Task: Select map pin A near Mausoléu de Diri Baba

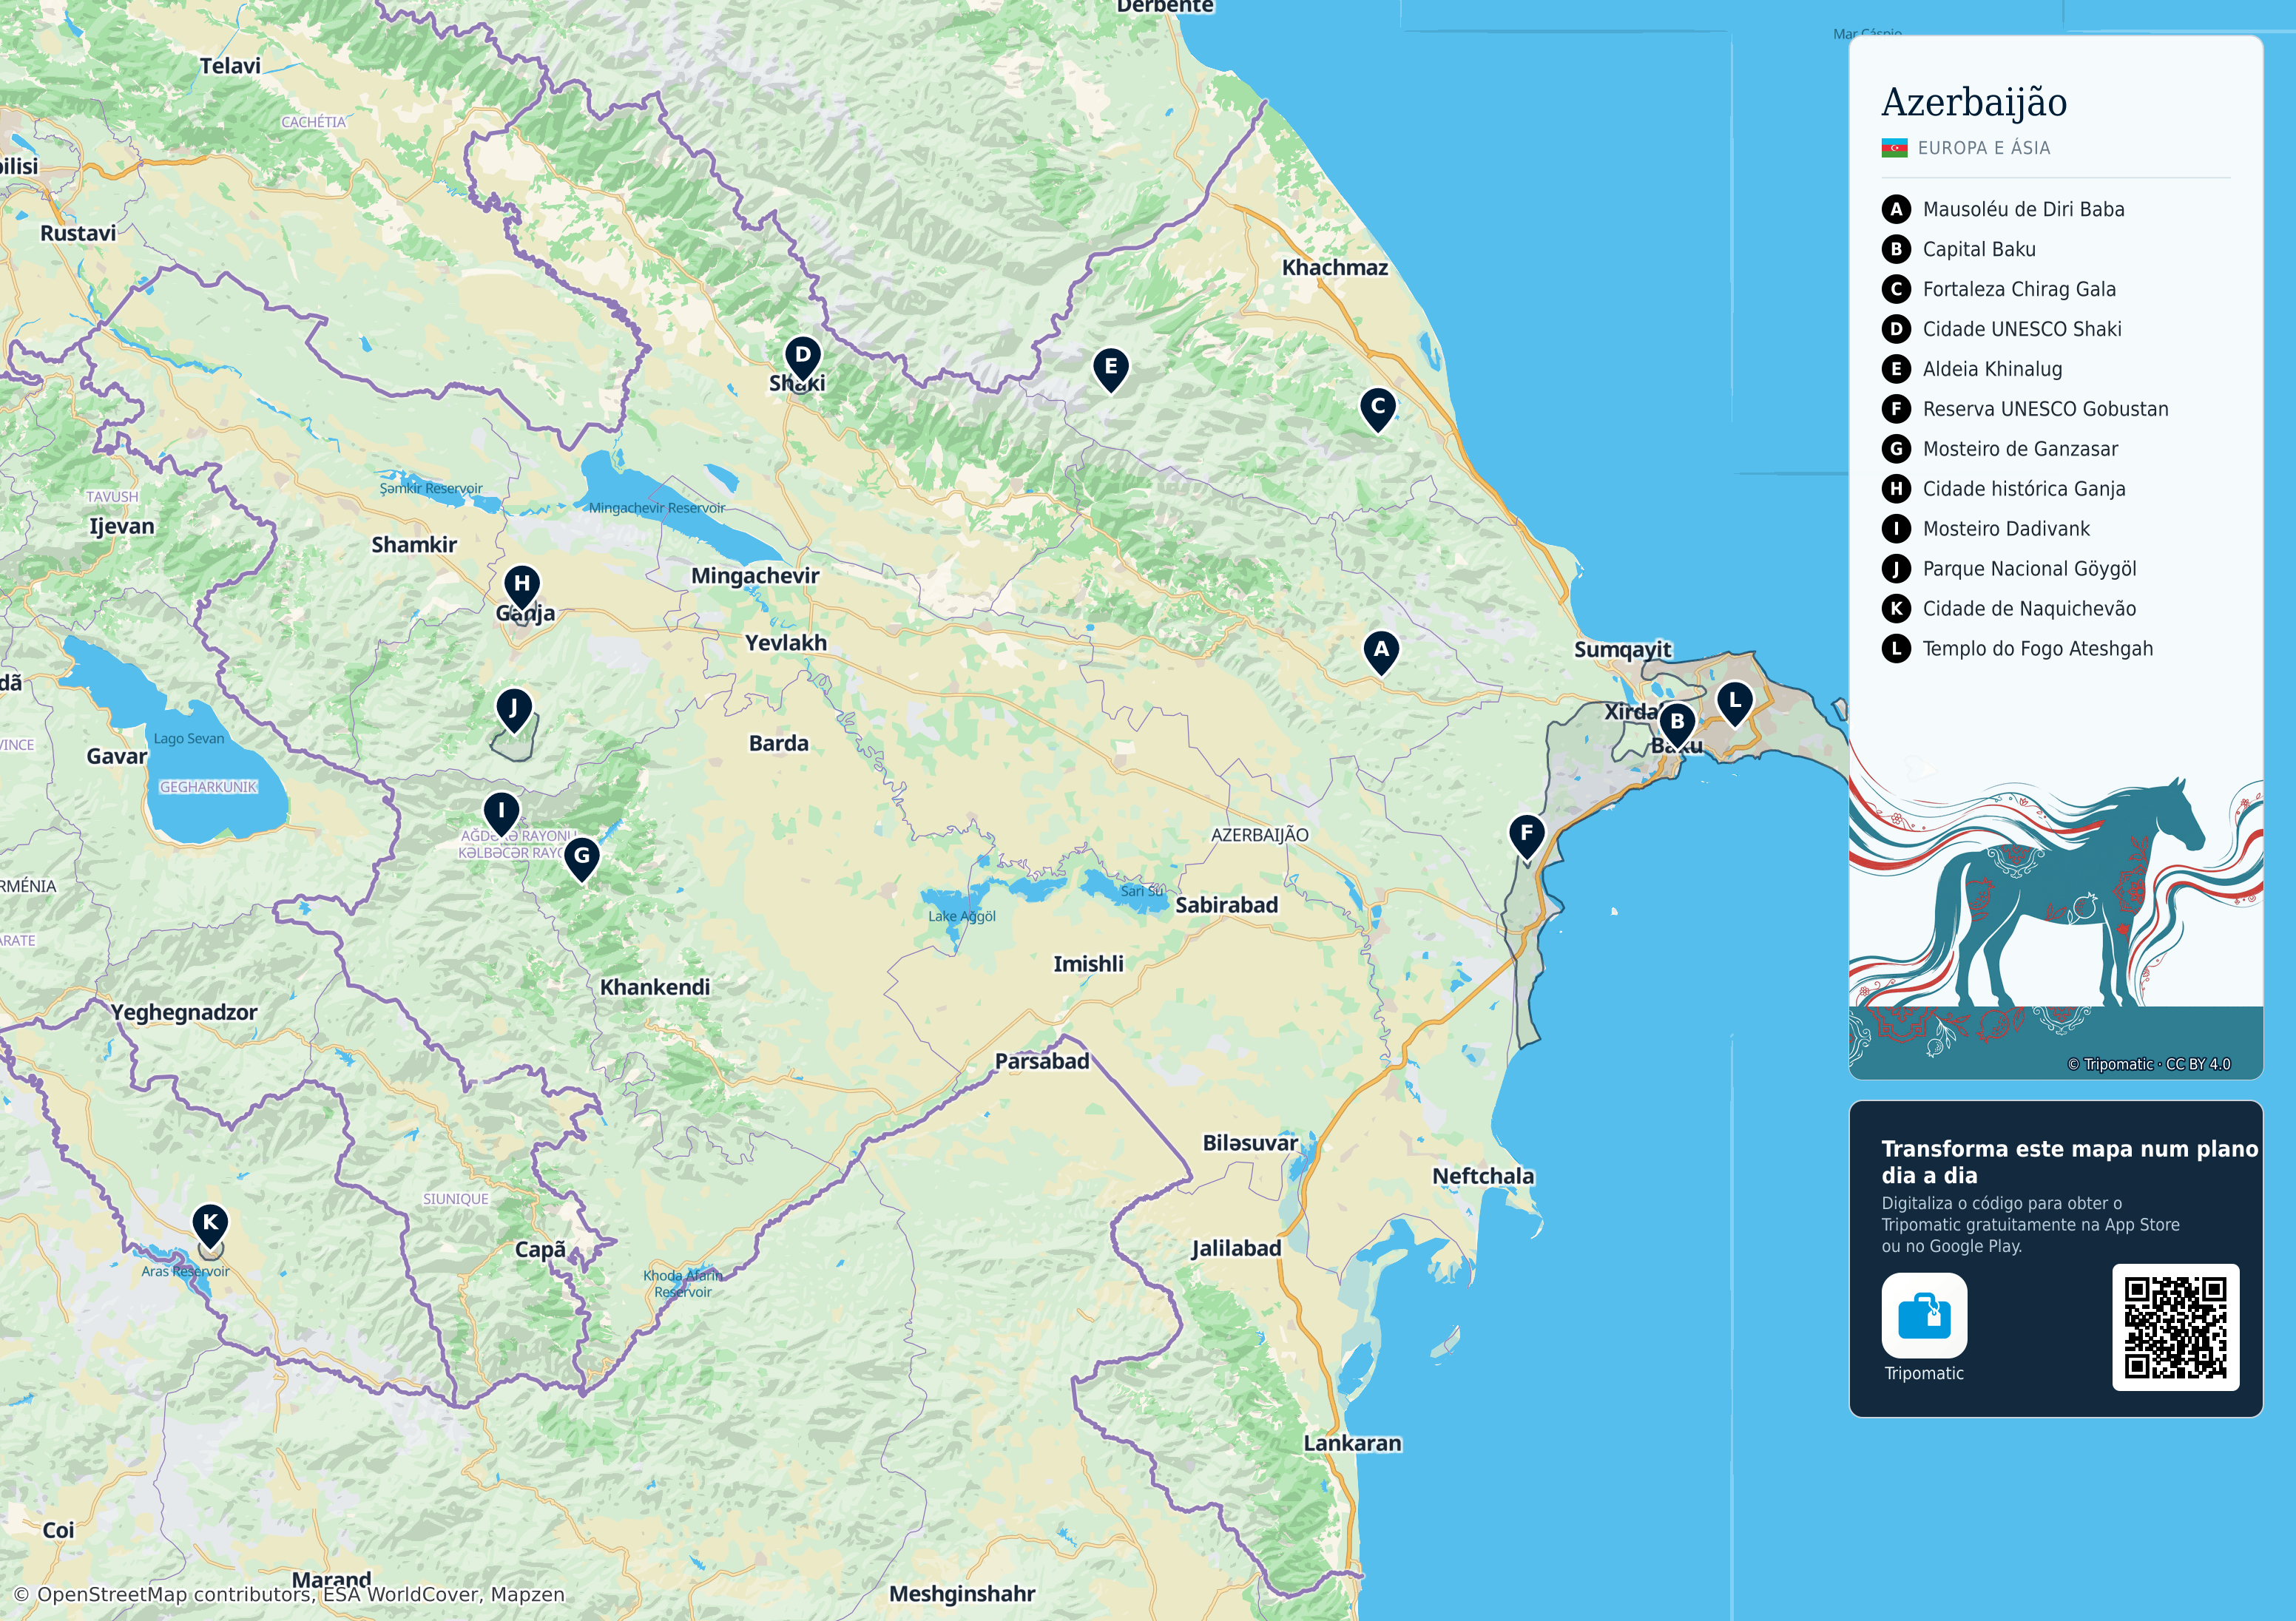Action: click(x=1381, y=652)
